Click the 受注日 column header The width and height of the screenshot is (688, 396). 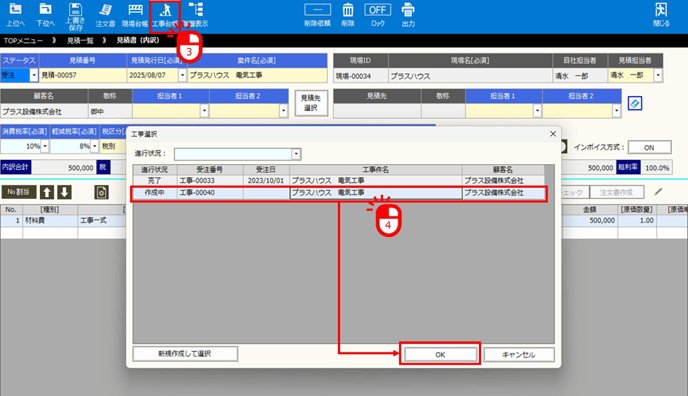coord(266,169)
